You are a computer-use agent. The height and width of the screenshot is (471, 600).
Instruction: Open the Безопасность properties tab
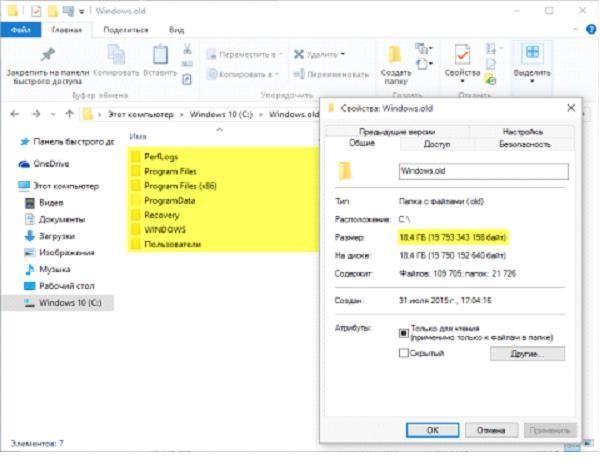tap(525, 144)
